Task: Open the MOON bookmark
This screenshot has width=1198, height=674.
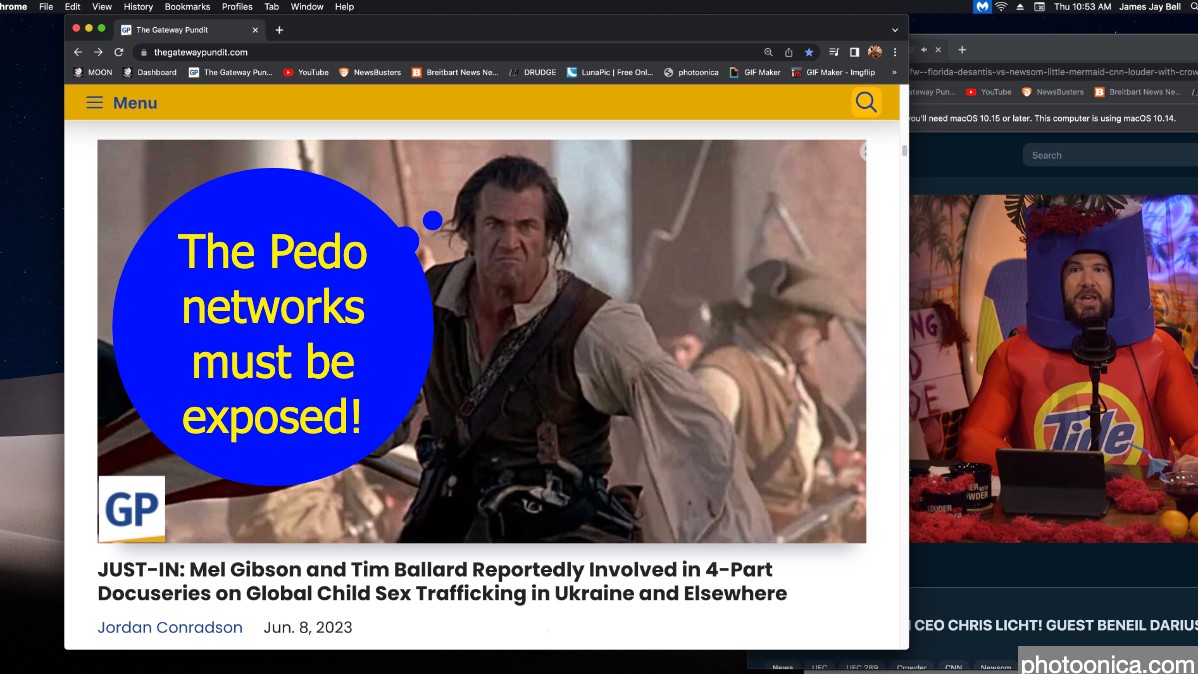Action: [92, 73]
